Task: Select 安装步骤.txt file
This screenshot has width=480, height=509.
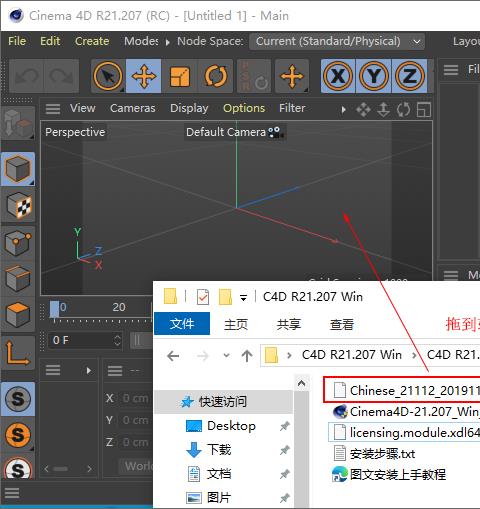Action: tap(374, 454)
